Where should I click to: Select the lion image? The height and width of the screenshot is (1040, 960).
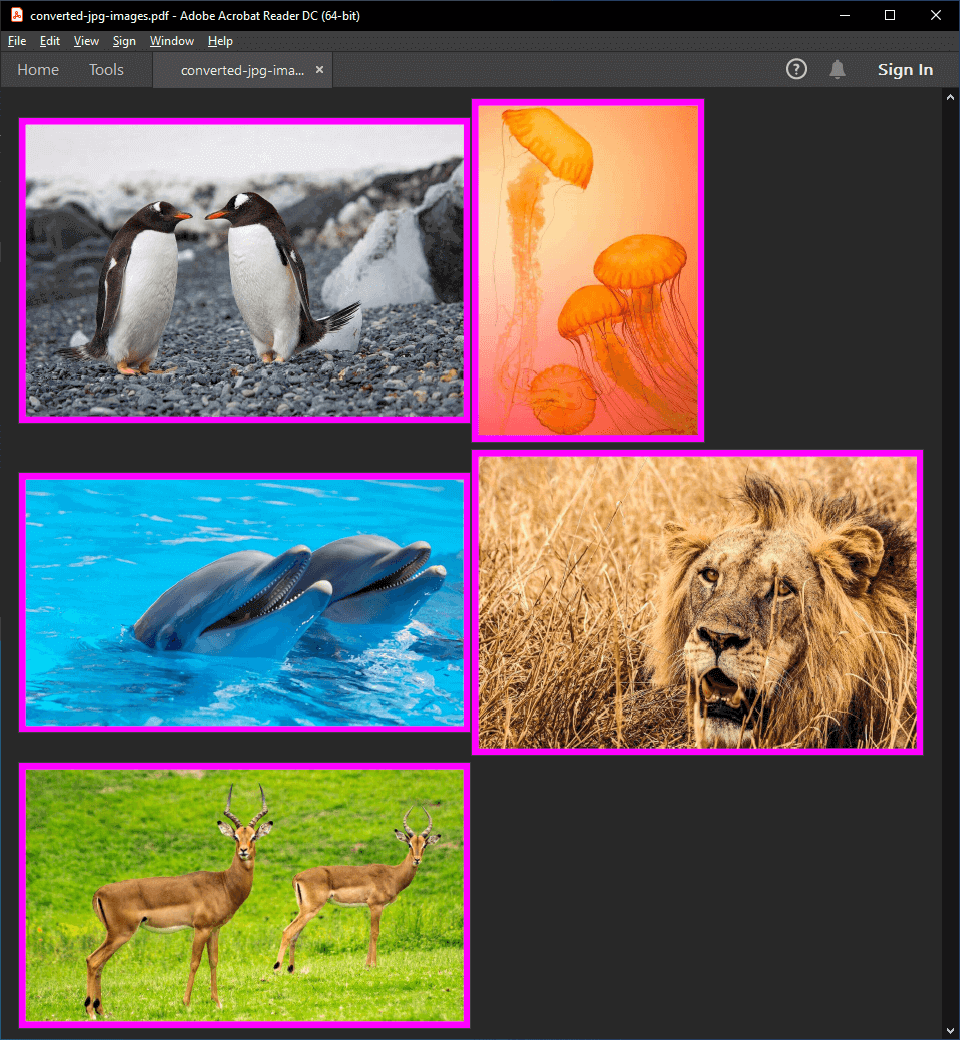coord(697,602)
